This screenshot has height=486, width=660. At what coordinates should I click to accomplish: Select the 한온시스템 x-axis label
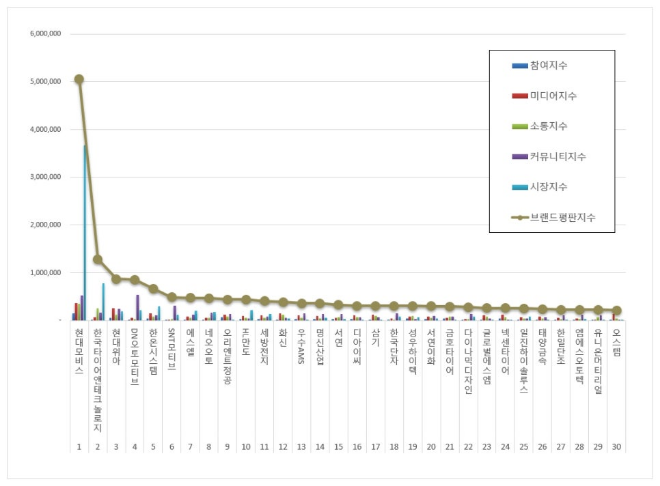[153, 349]
